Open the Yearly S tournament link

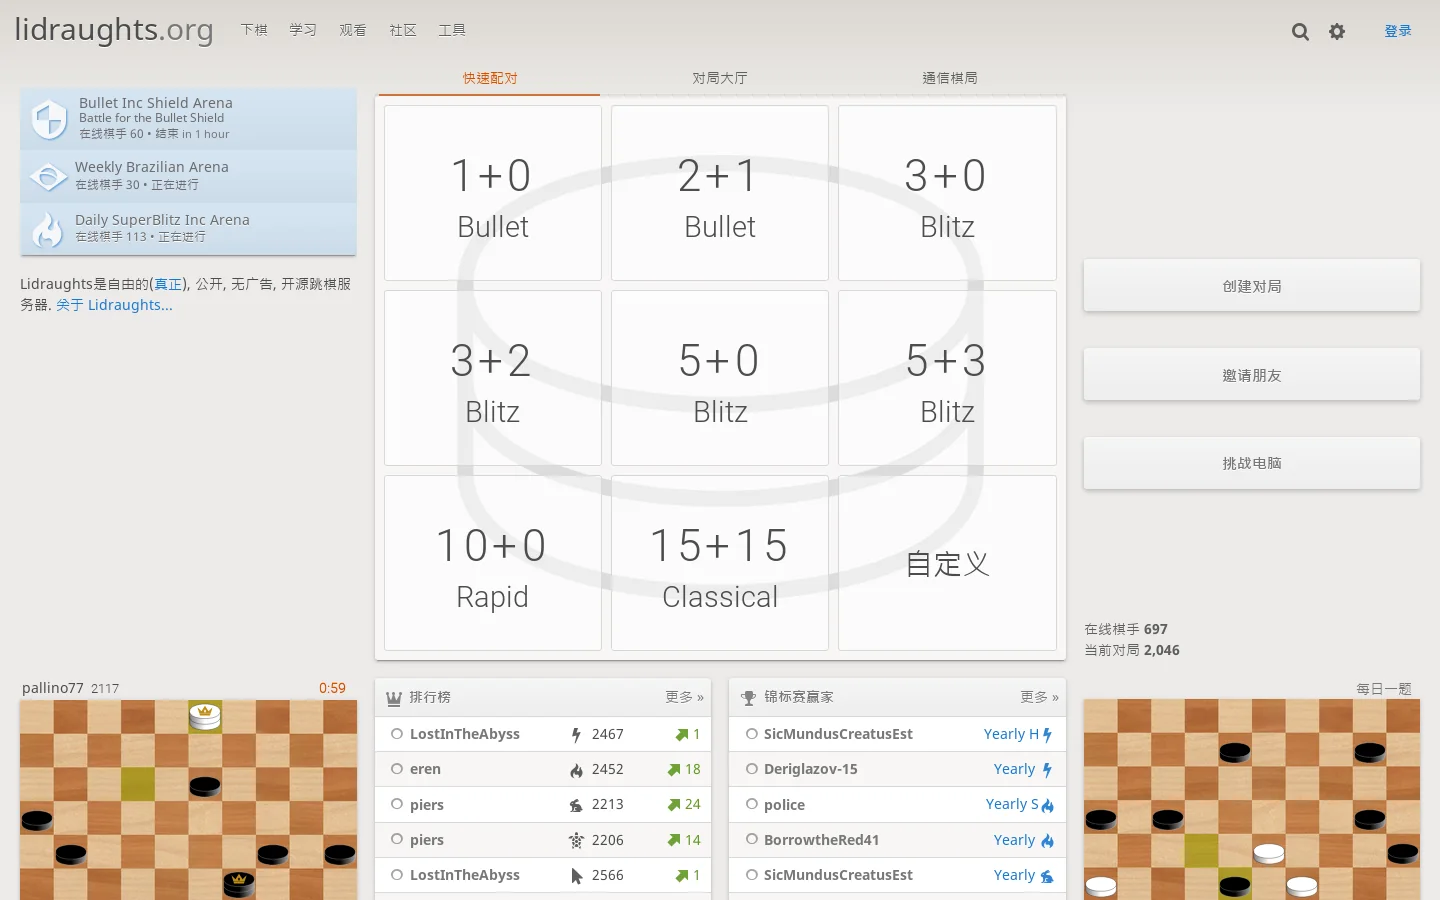[x=1012, y=804]
